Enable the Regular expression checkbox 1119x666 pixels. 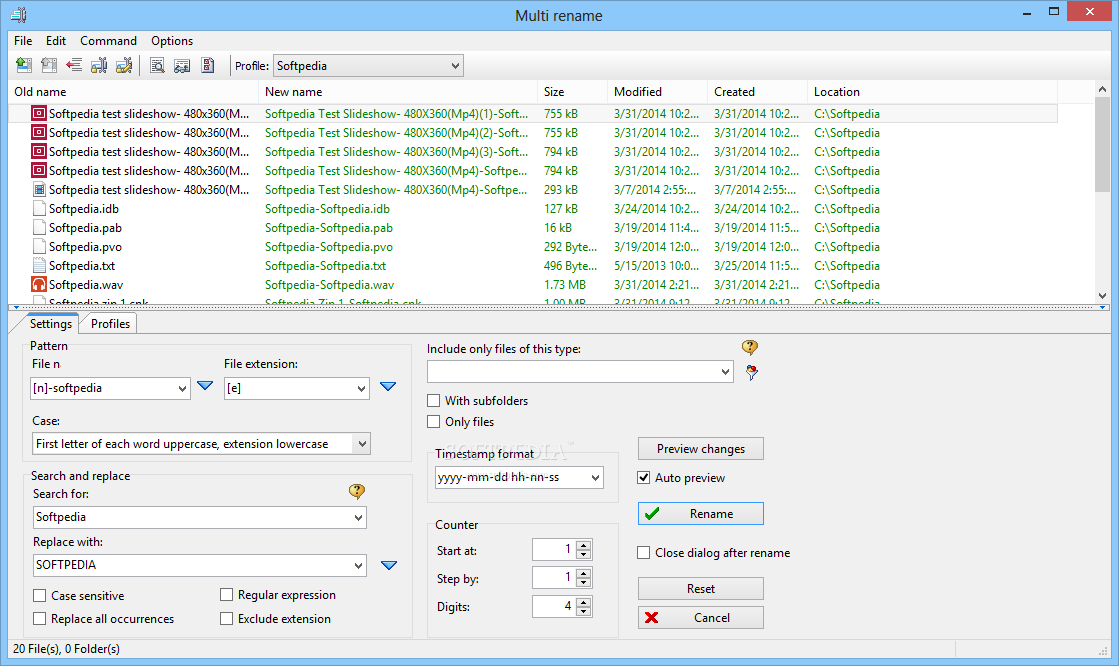[x=227, y=595]
